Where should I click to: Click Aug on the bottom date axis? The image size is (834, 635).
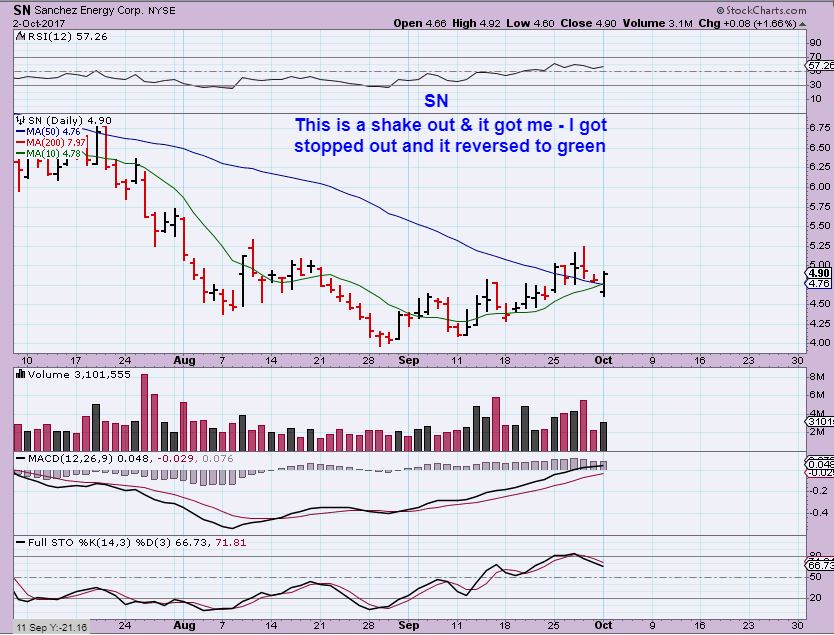[184, 625]
